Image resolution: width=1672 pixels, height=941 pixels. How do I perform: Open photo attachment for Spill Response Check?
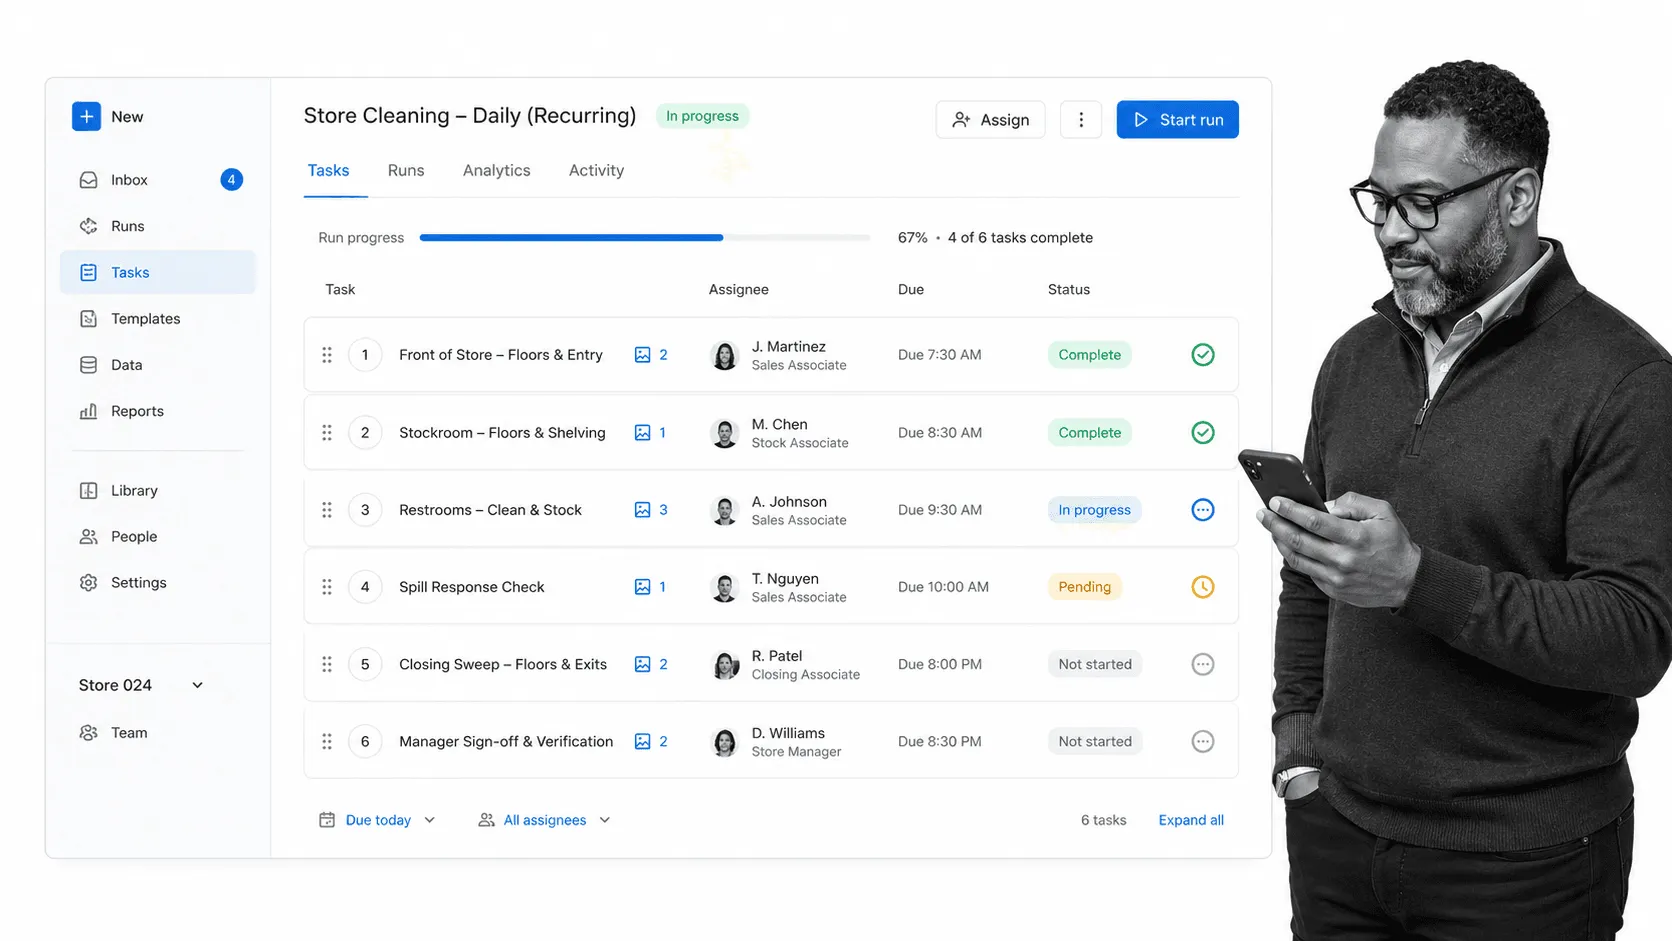tap(650, 587)
